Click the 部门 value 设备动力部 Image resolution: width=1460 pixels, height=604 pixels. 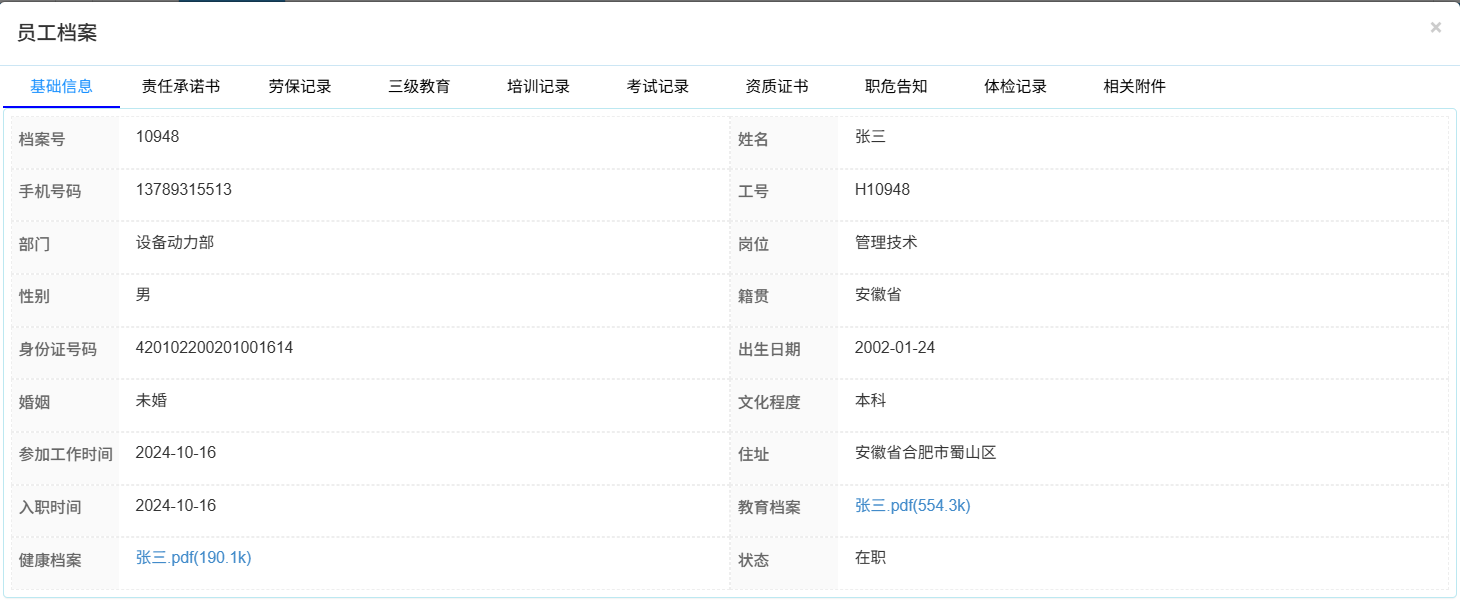pos(177,242)
